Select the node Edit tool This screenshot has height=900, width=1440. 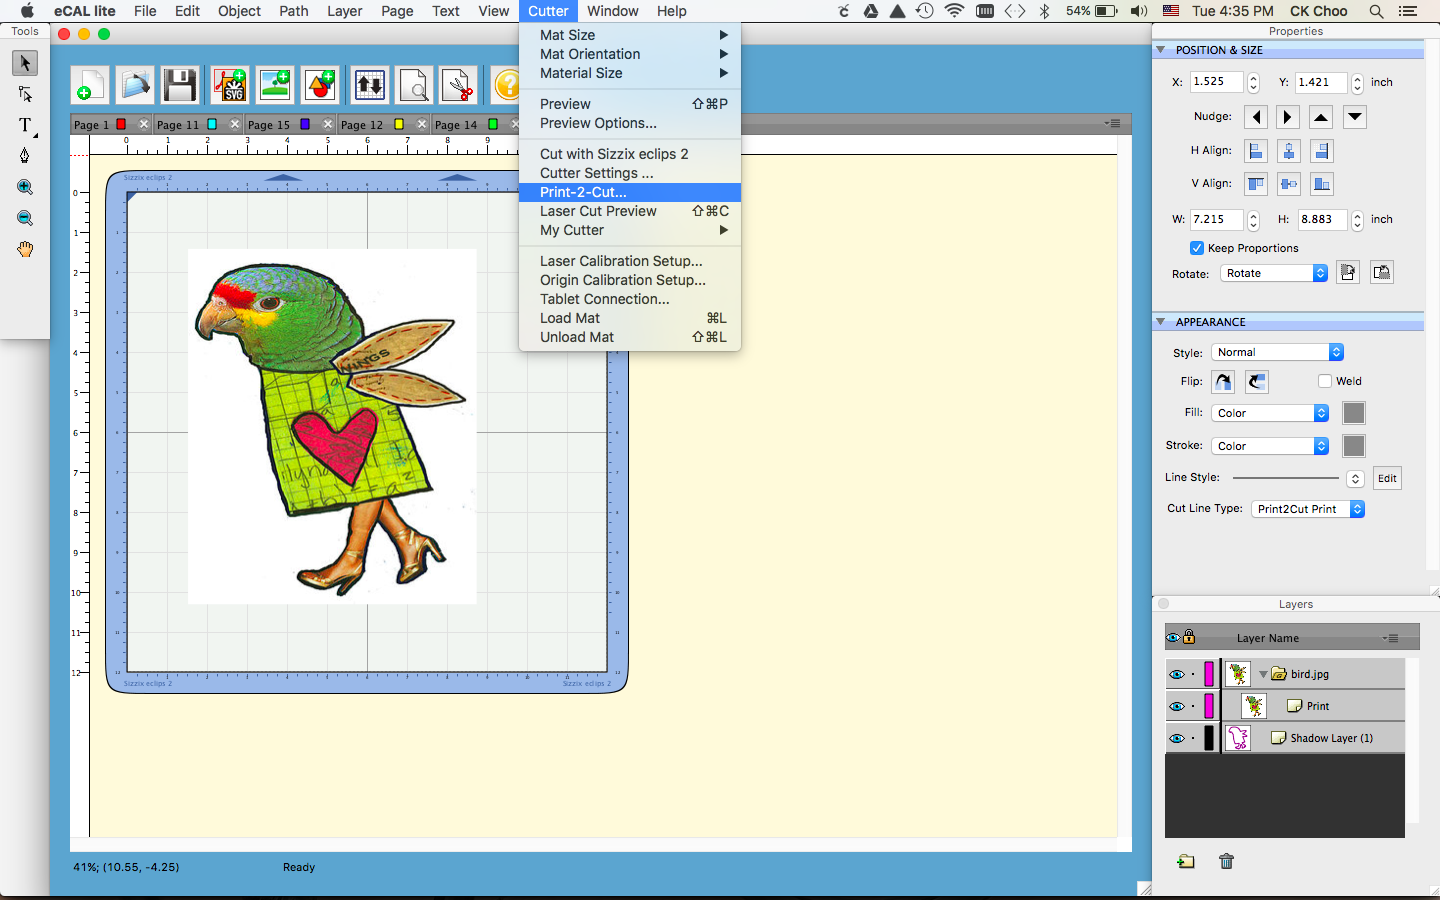tap(25, 94)
